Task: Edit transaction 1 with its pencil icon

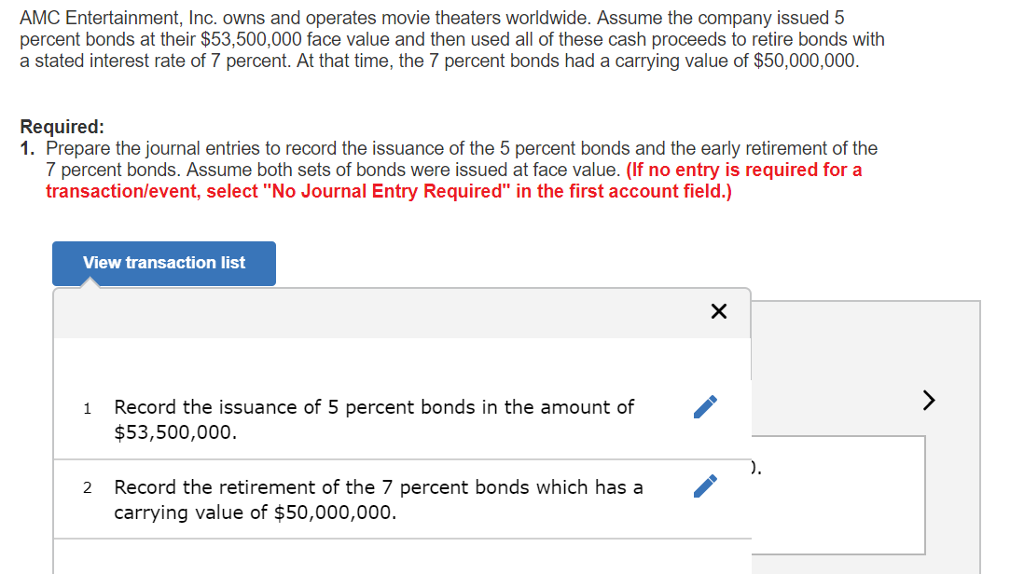Action: point(705,407)
